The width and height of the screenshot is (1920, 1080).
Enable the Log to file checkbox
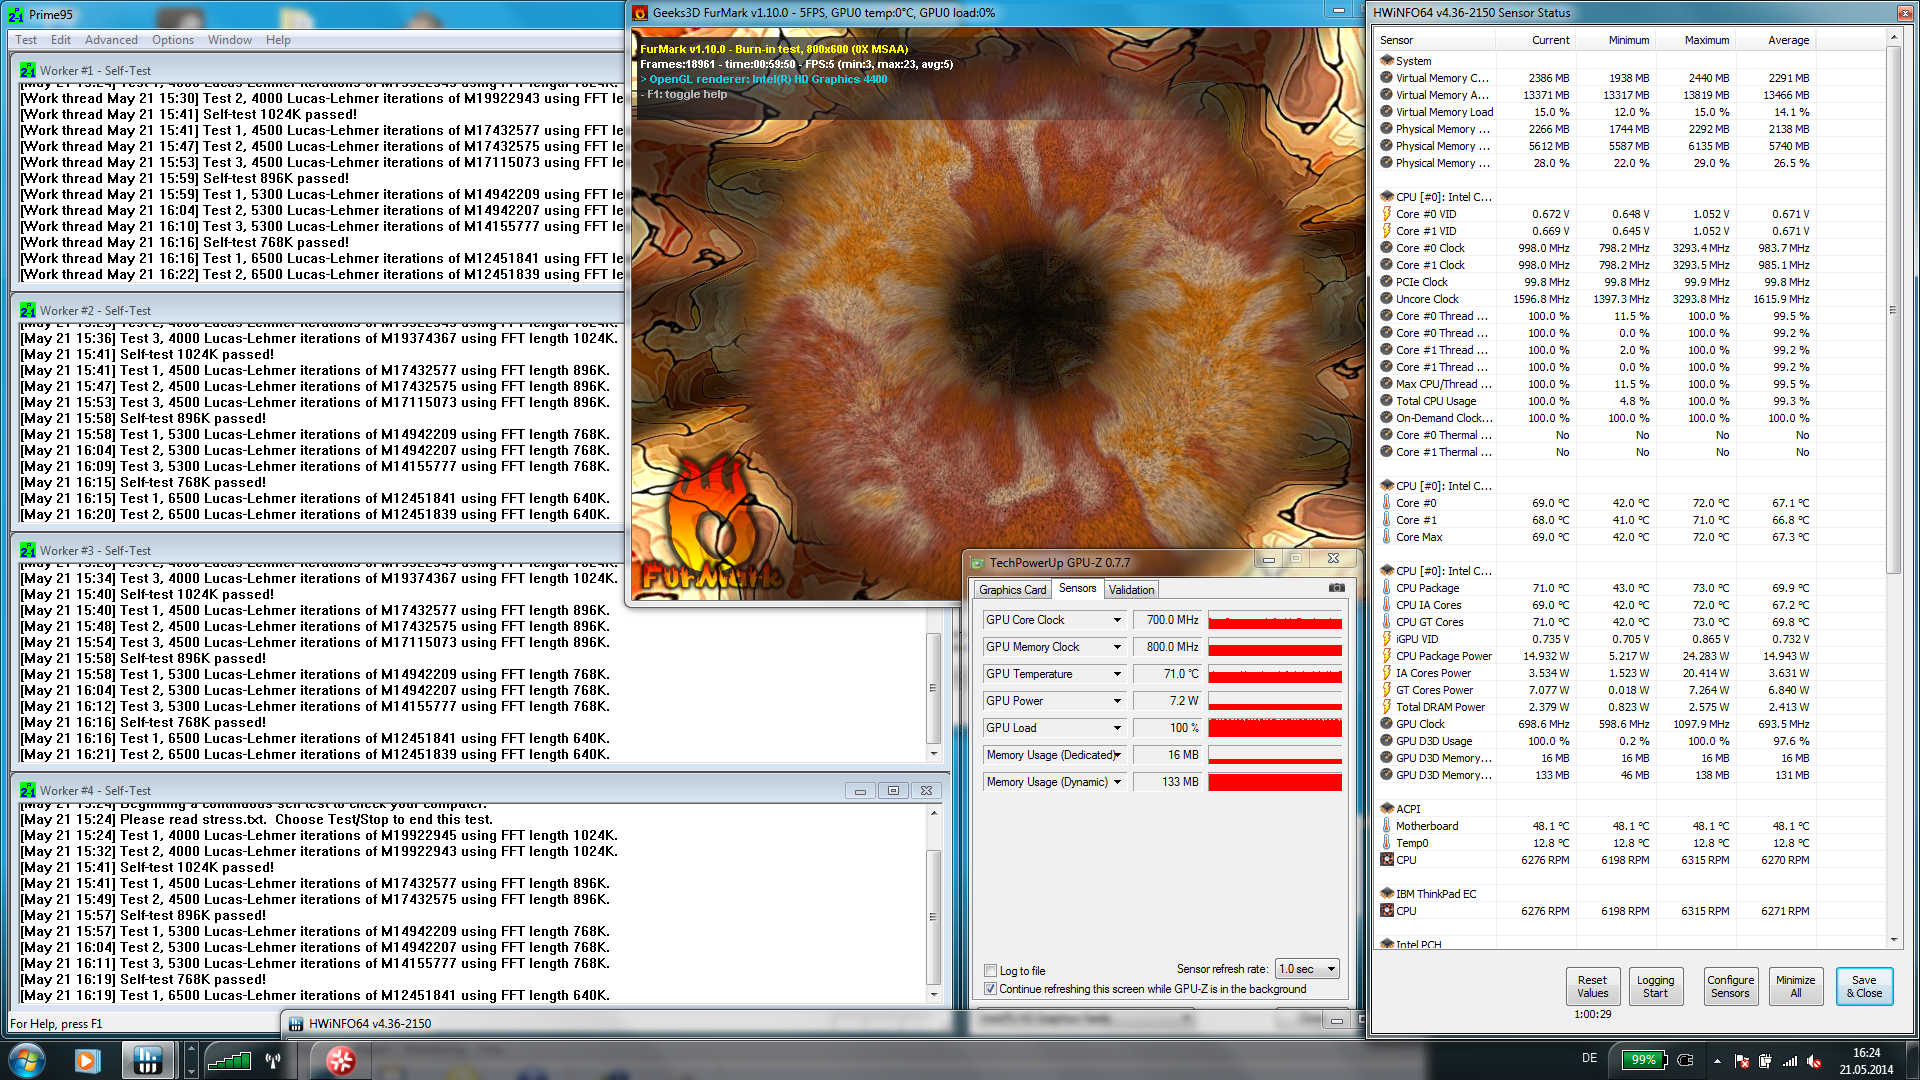point(990,970)
